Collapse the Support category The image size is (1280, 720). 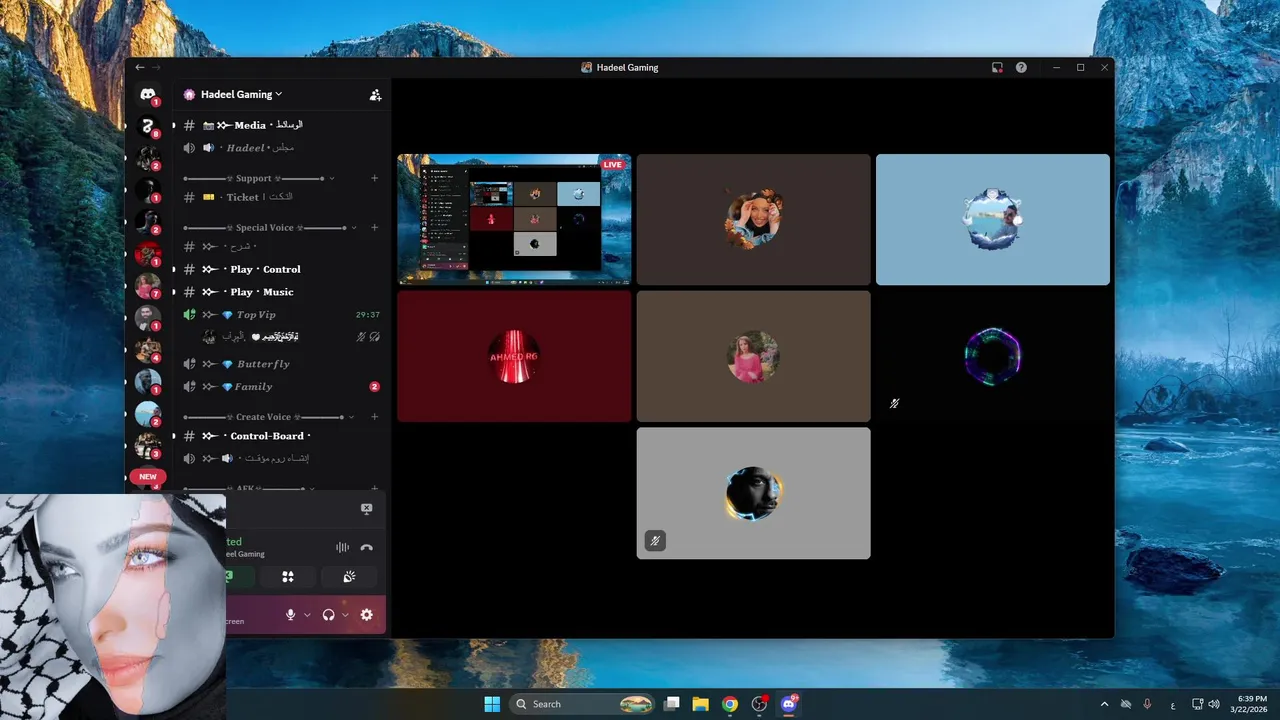(x=259, y=178)
